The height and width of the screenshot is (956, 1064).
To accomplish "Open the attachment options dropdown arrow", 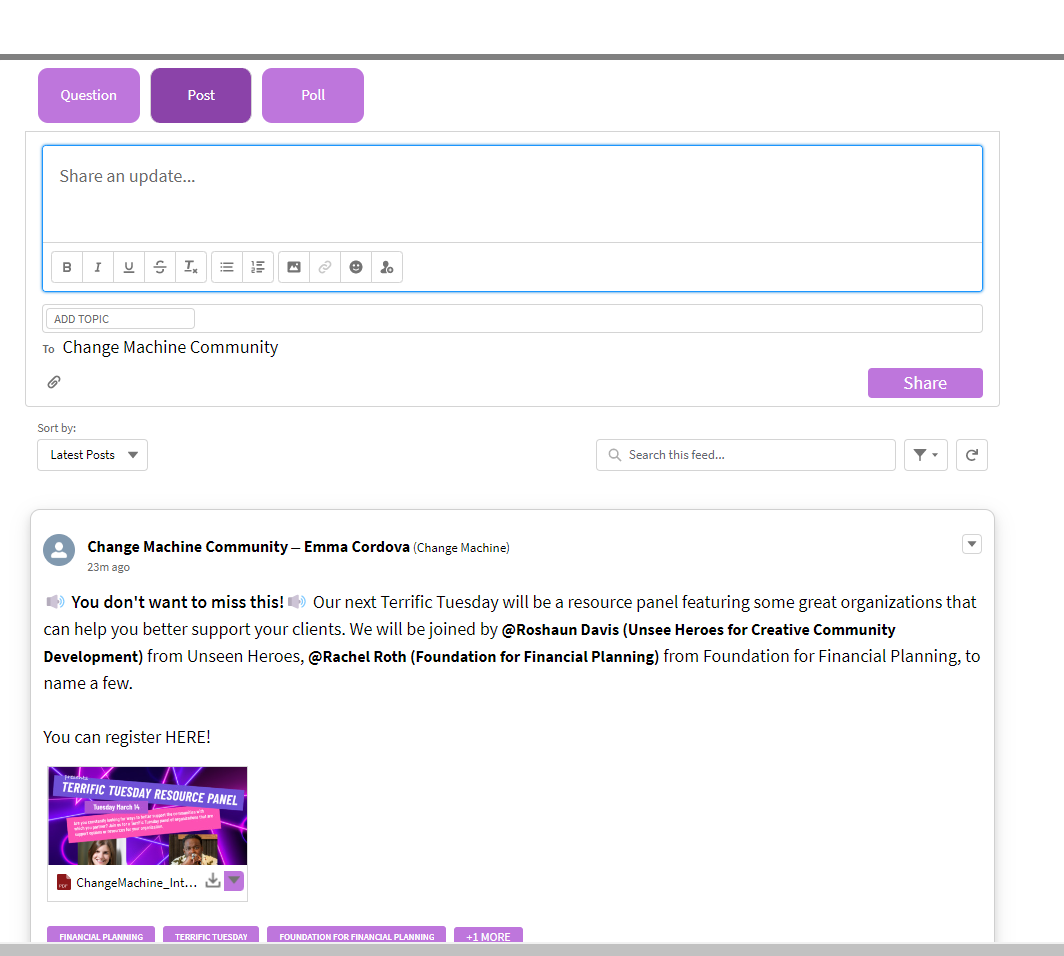I will (234, 881).
